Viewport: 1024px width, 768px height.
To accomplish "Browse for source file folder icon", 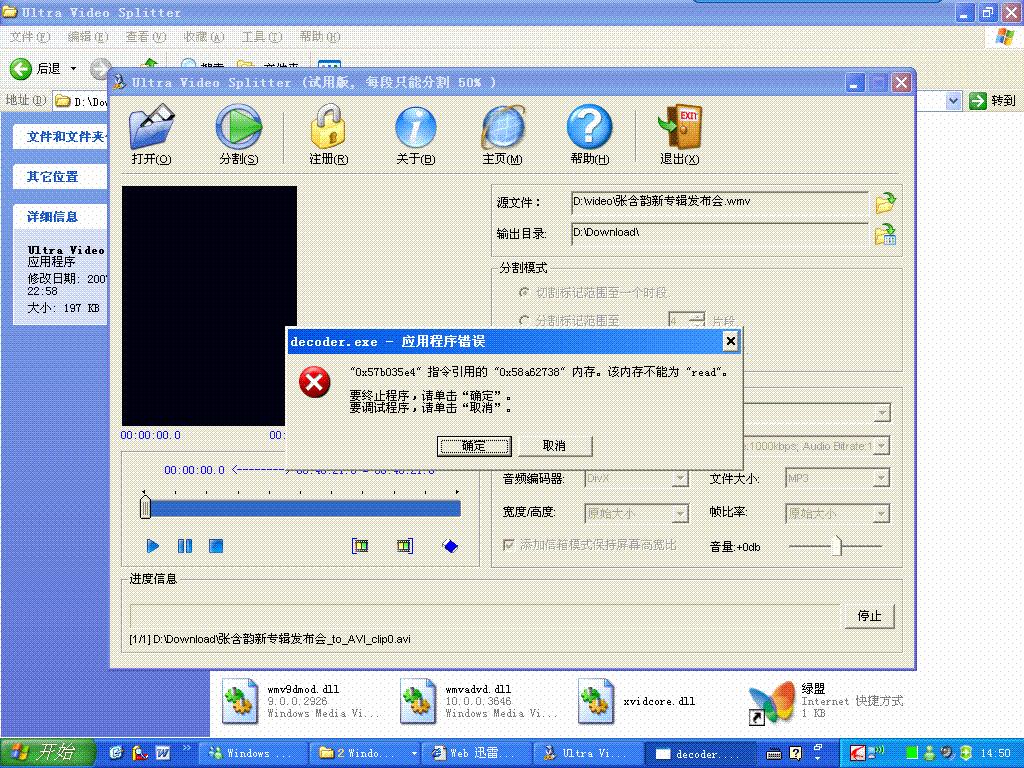I will point(886,202).
